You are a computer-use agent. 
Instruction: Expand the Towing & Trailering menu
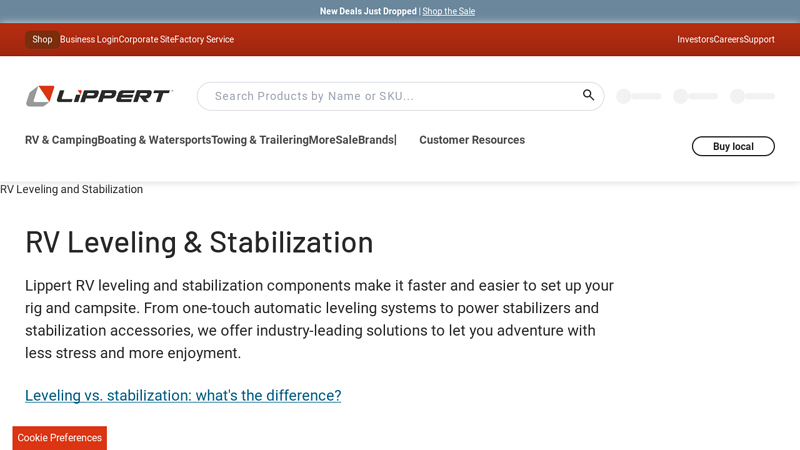260,140
